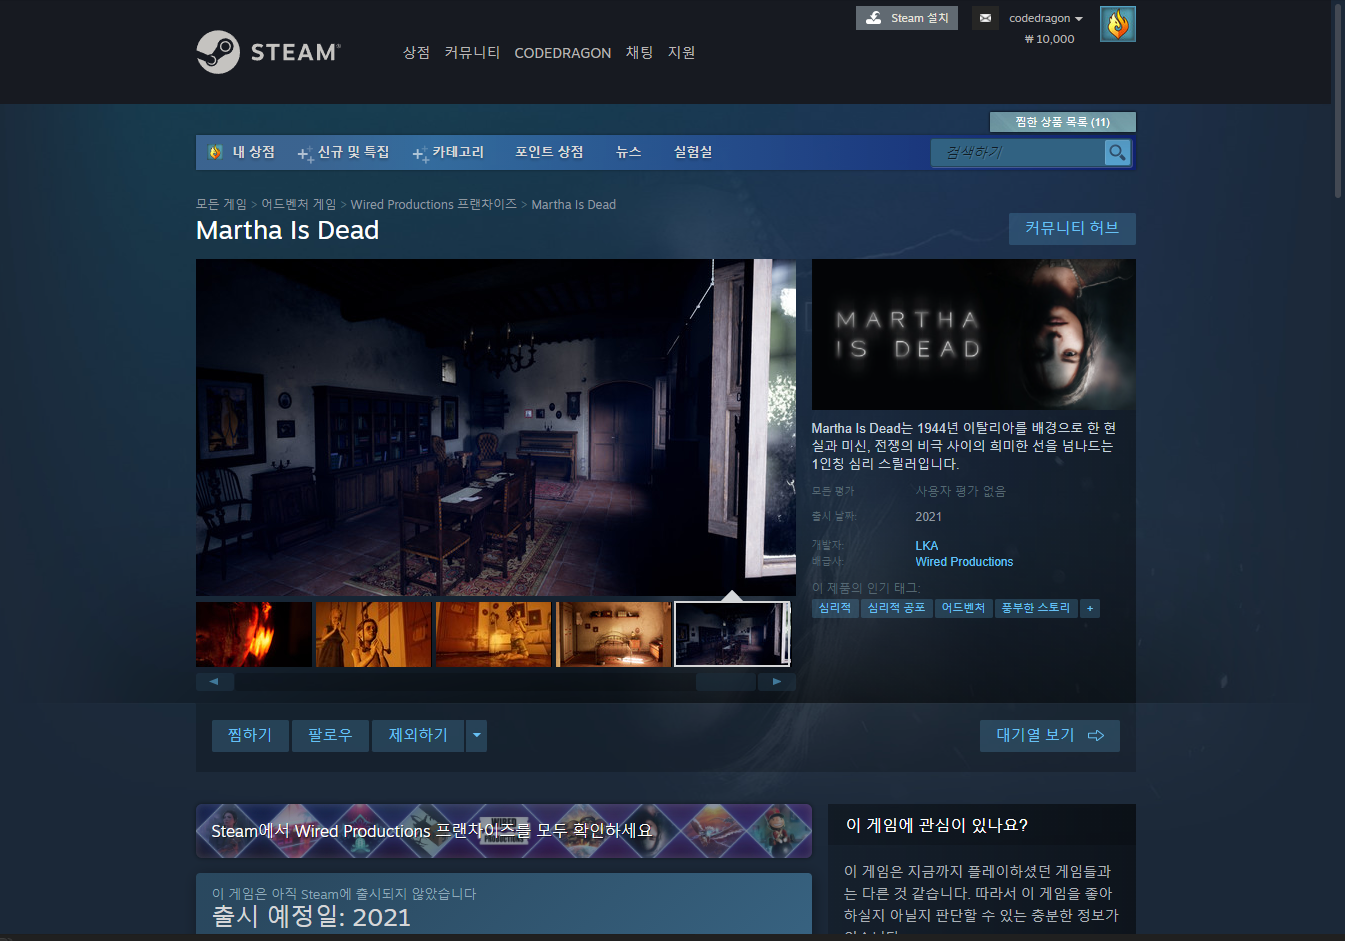This screenshot has height=941, width=1345.
Task: Expand the codedragon account dropdown
Action: tap(1045, 18)
